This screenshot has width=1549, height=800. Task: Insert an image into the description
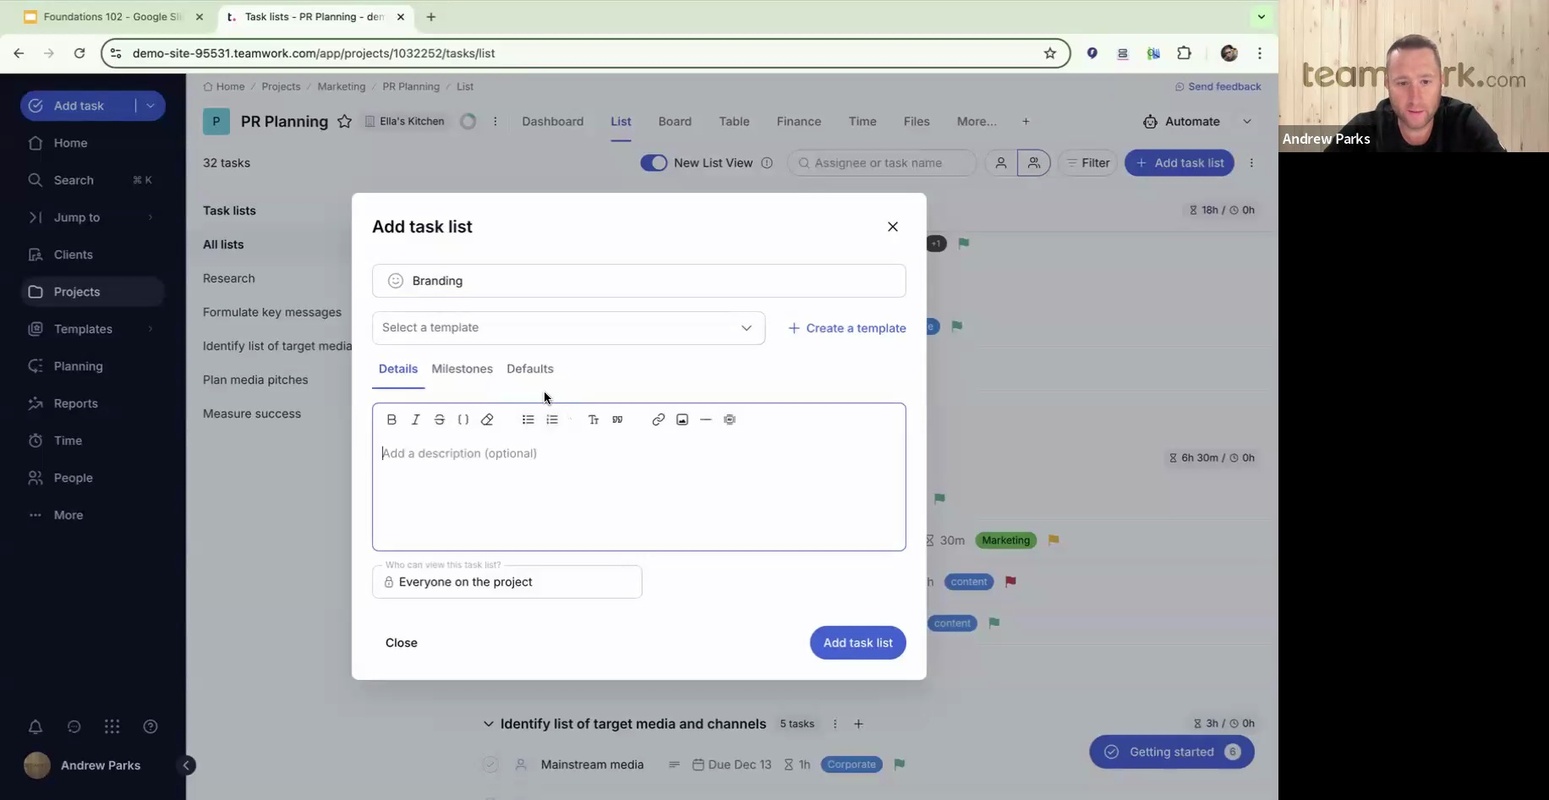pos(682,420)
